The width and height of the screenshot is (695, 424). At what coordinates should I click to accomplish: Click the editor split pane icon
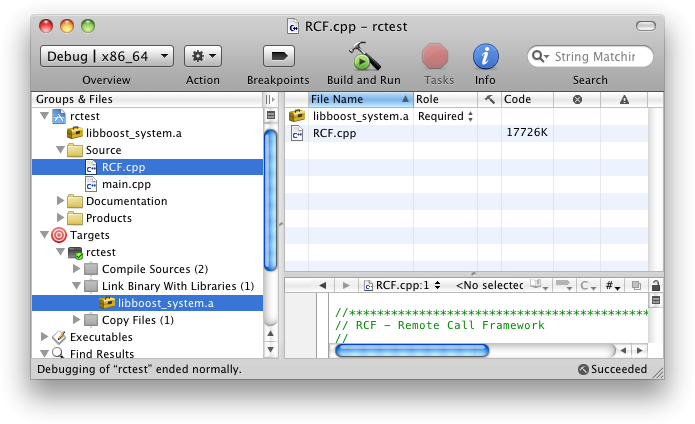click(x=656, y=300)
